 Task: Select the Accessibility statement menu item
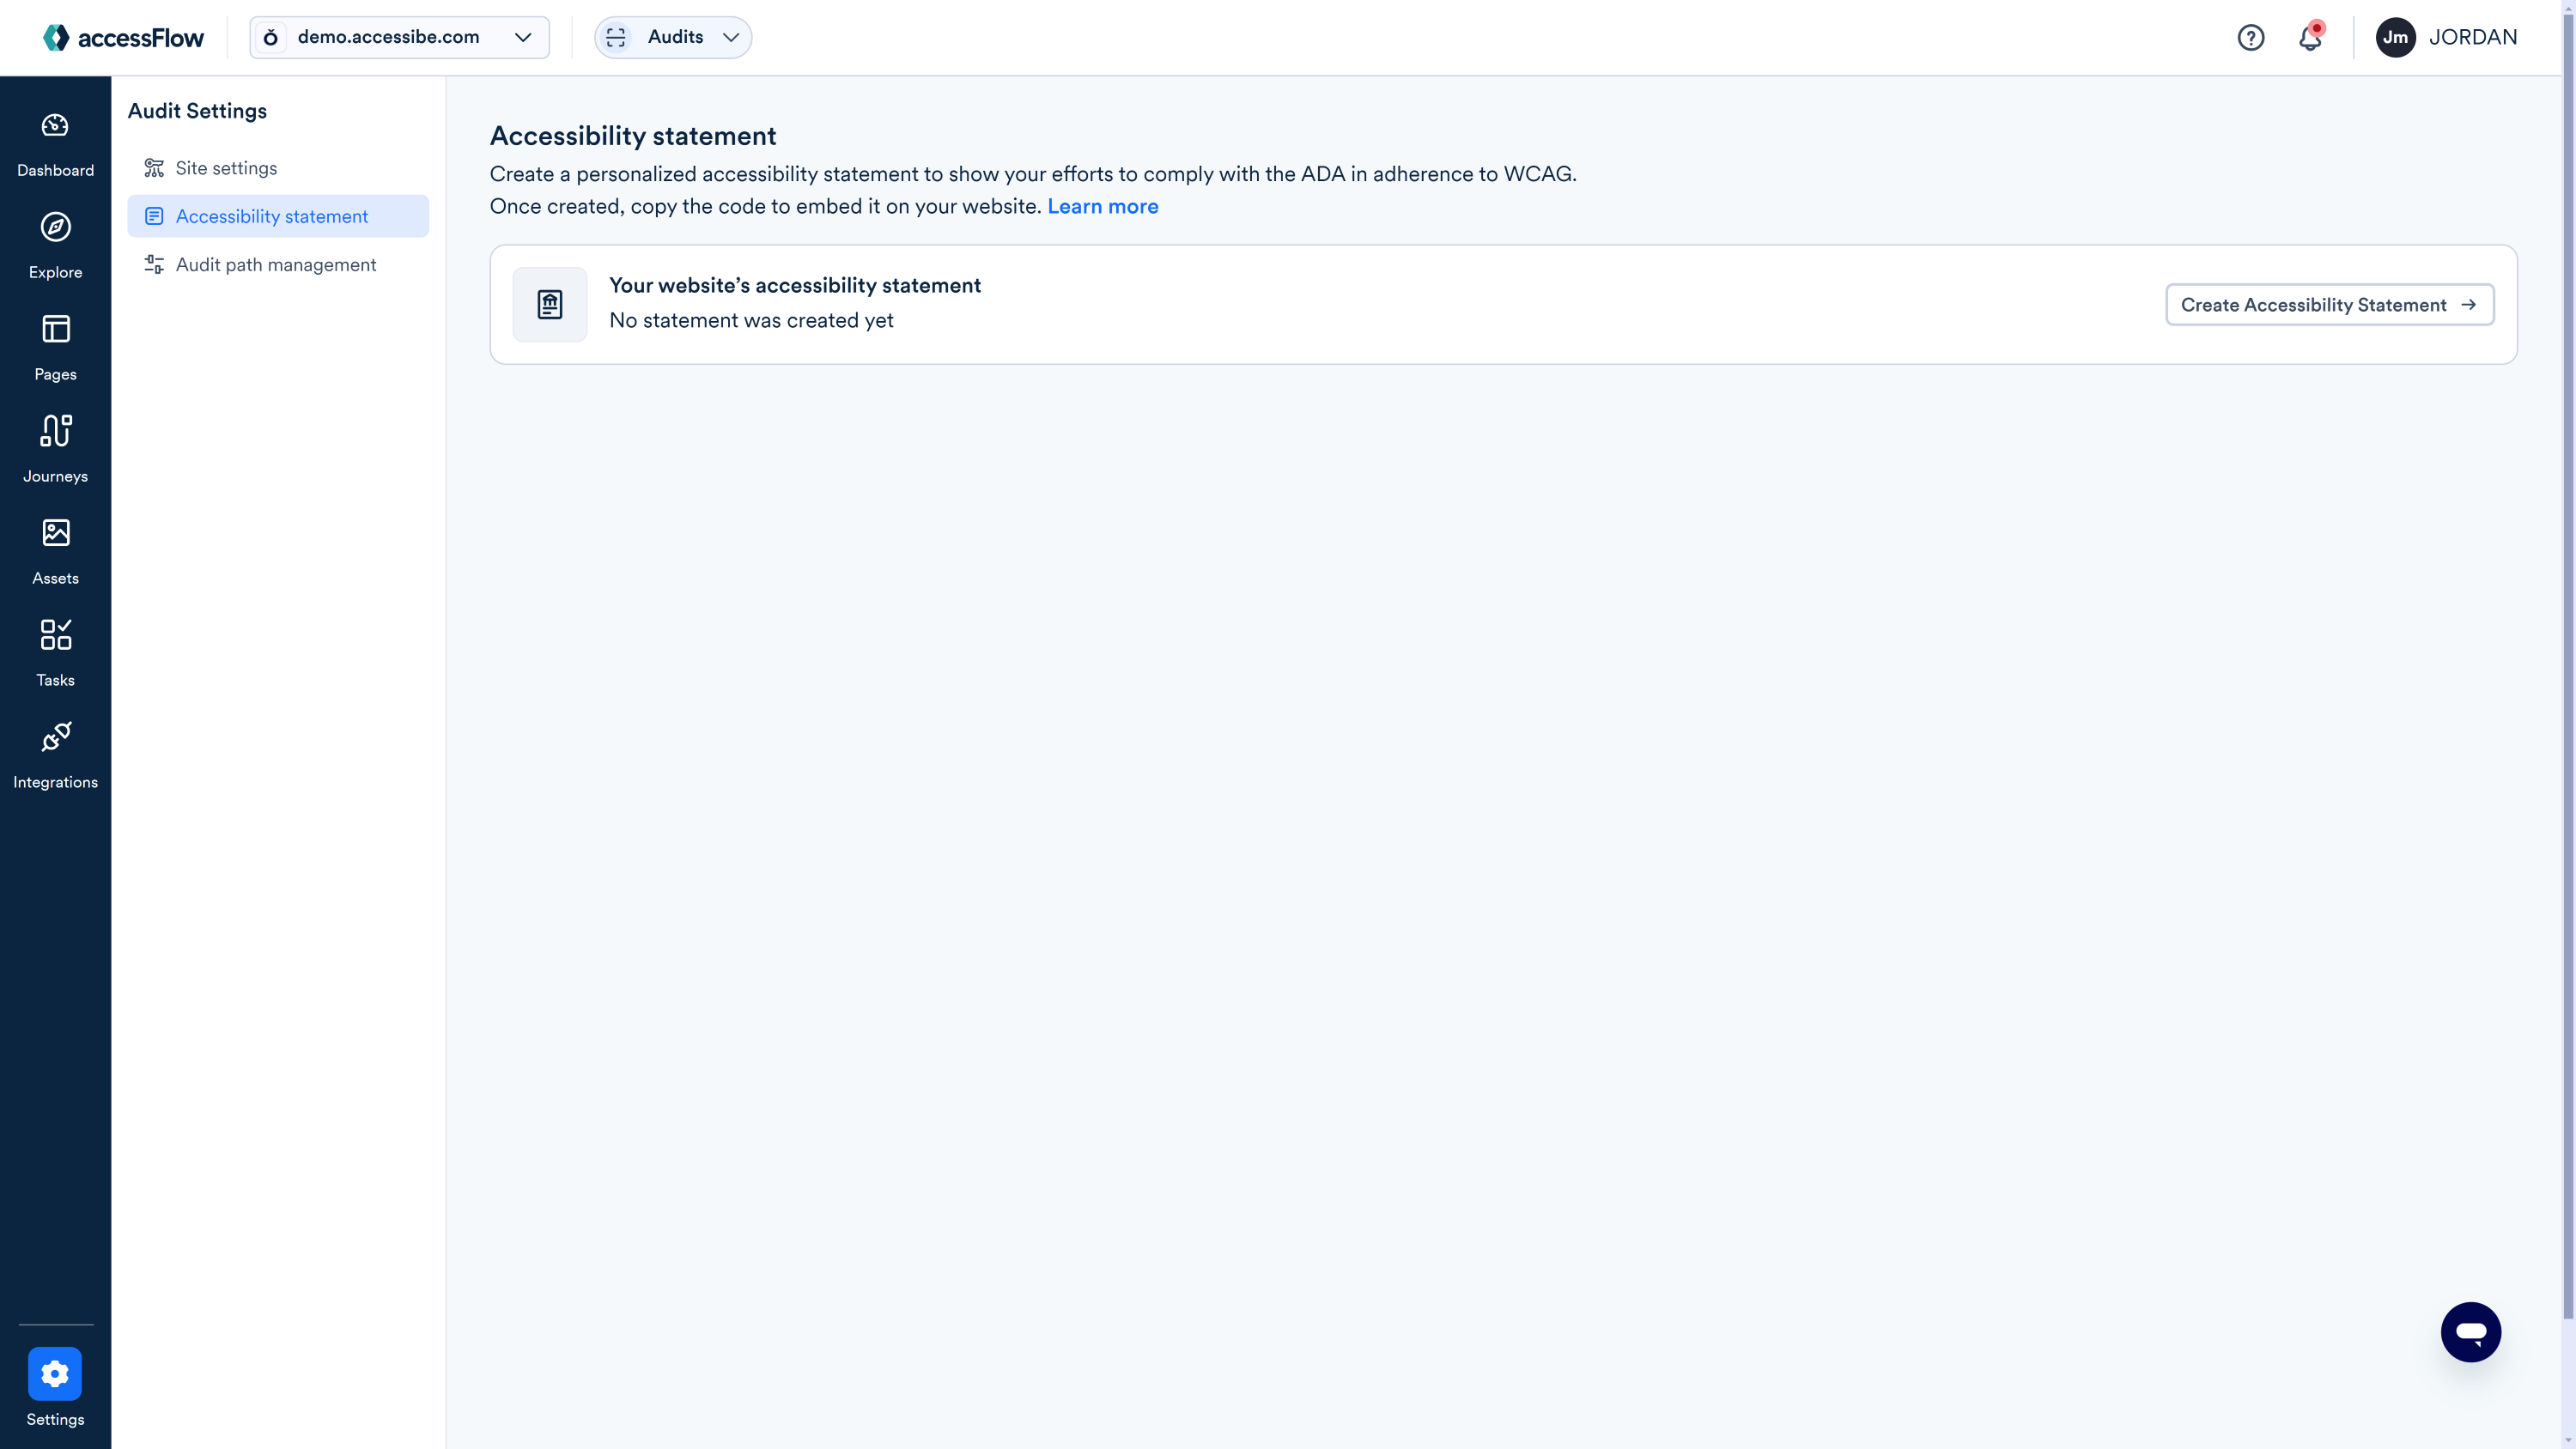pos(271,216)
